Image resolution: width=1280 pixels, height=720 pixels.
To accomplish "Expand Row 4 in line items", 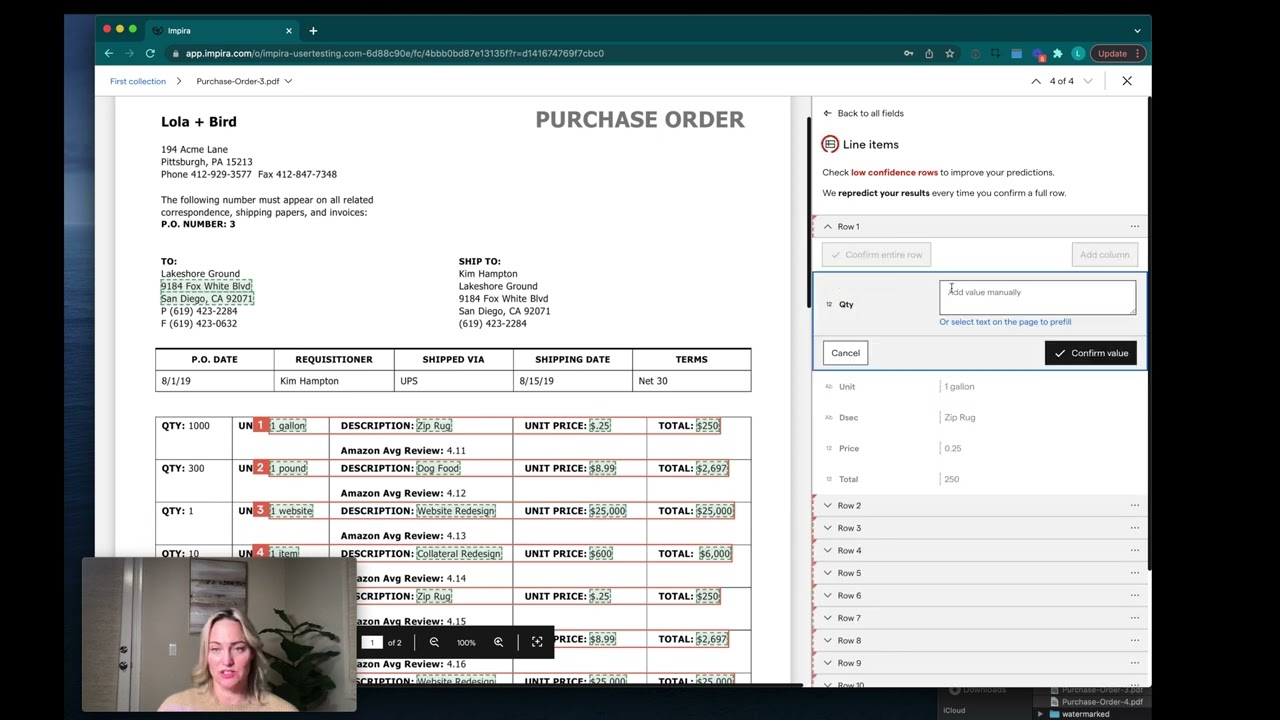I will tap(828, 550).
